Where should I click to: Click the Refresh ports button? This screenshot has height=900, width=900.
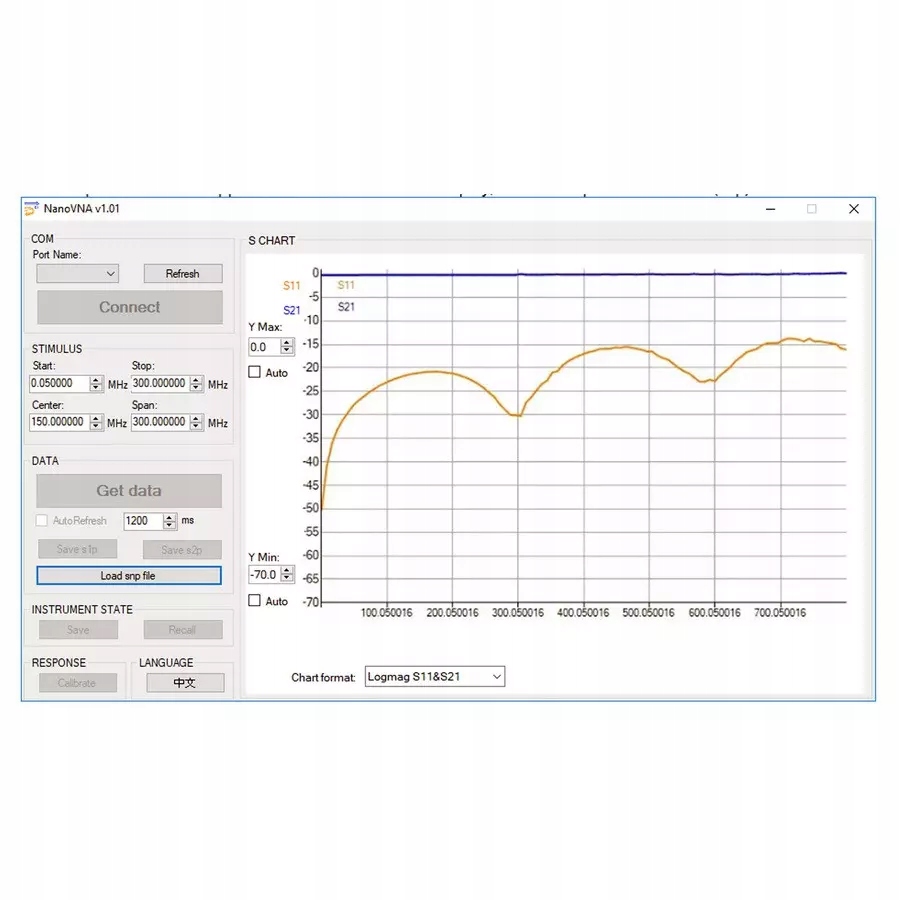pyautogui.click(x=183, y=274)
